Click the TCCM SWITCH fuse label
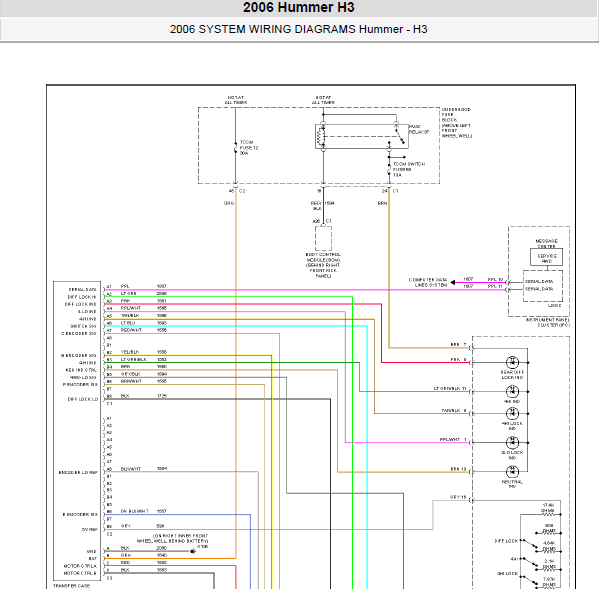 [x=409, y=169]
